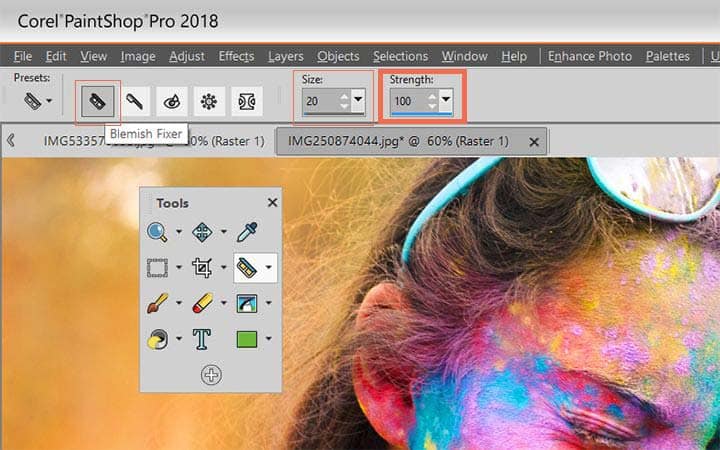This screenshot has height=450, width=720.
Task: Select the Flood Fill/color changer tool
Action: (157, 339)
